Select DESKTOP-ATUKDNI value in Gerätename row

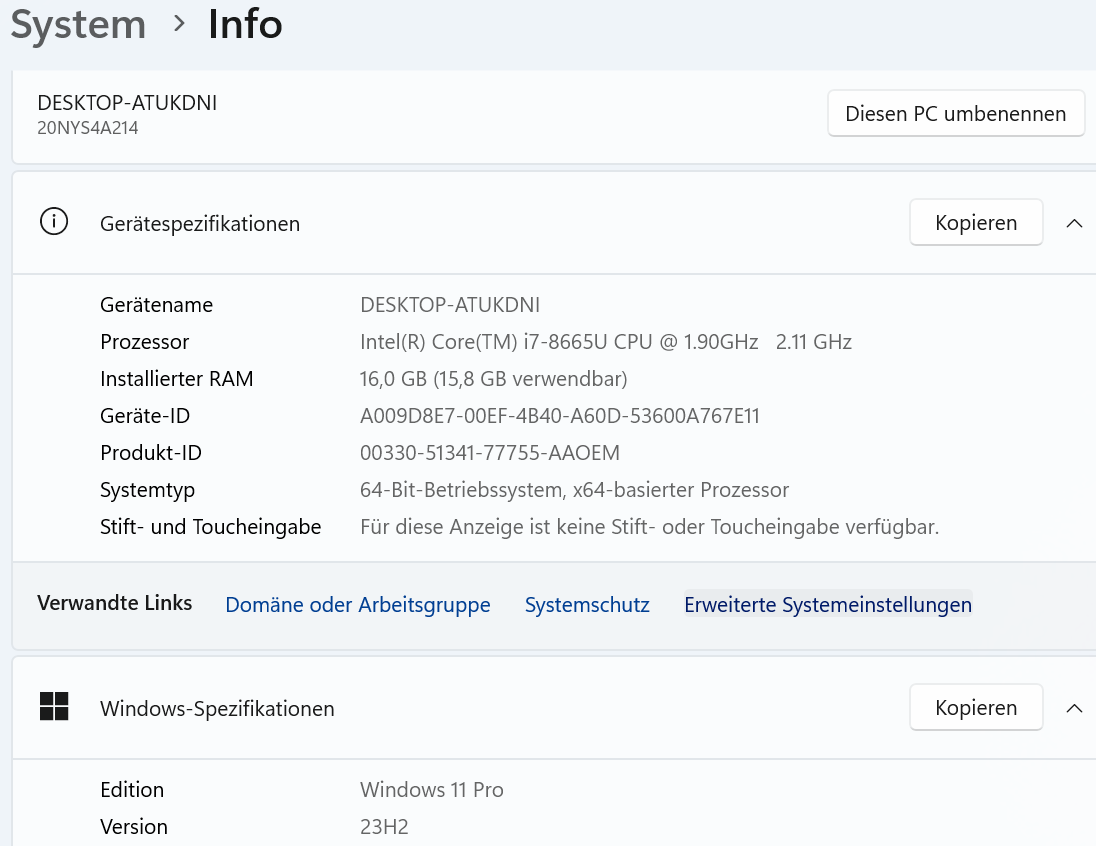click(450, 305)
